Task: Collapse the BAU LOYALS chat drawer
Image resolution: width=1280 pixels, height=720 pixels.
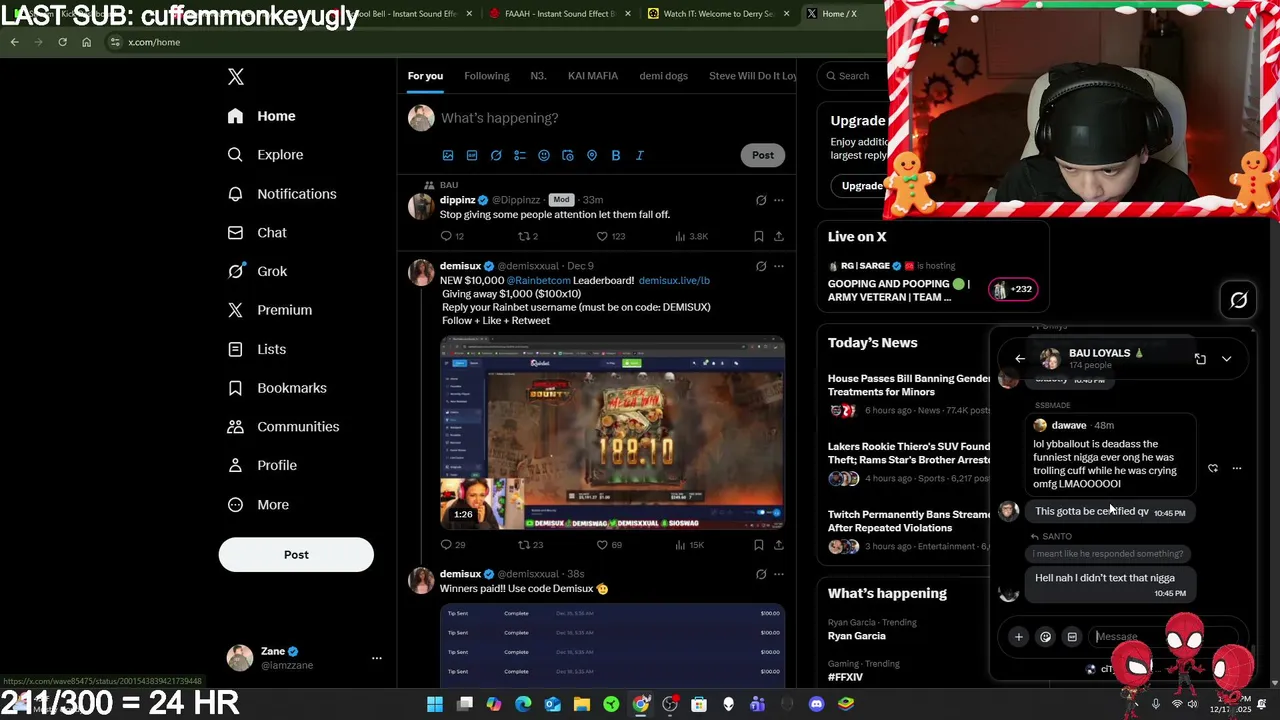Action: (x=1226, y=359)
